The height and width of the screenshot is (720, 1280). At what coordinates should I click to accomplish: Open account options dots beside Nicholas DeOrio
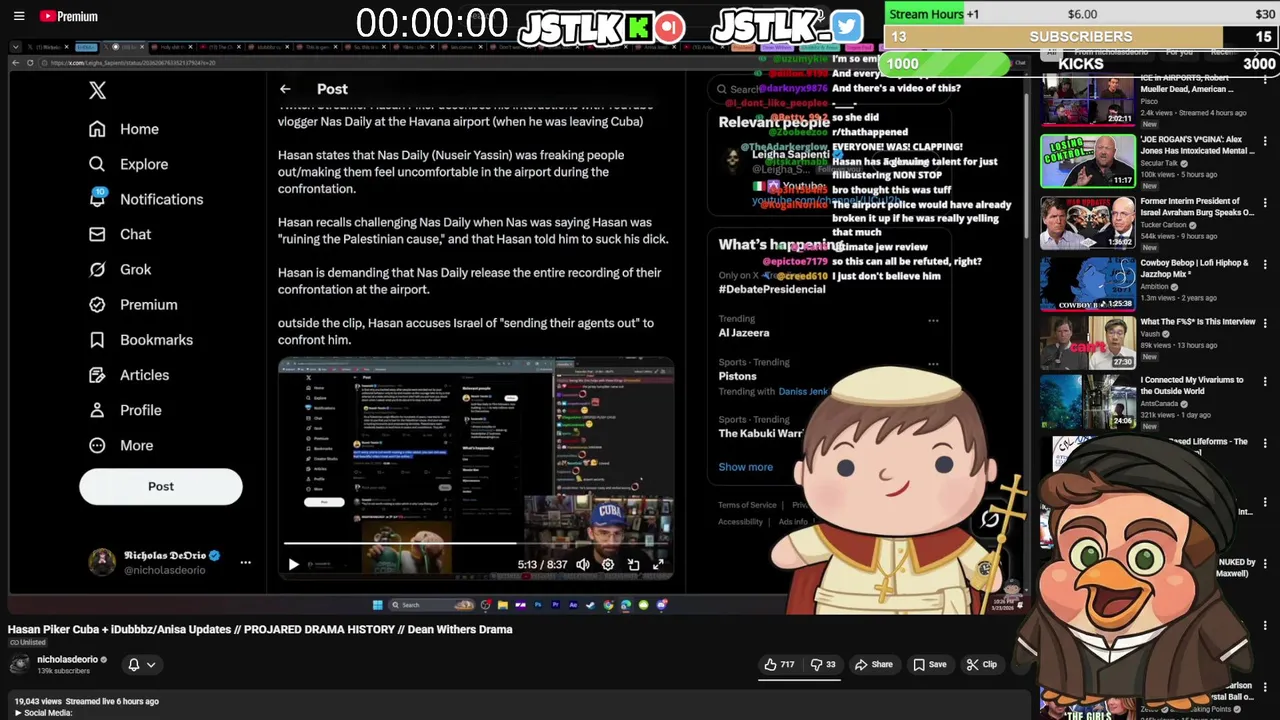point(245,562)
